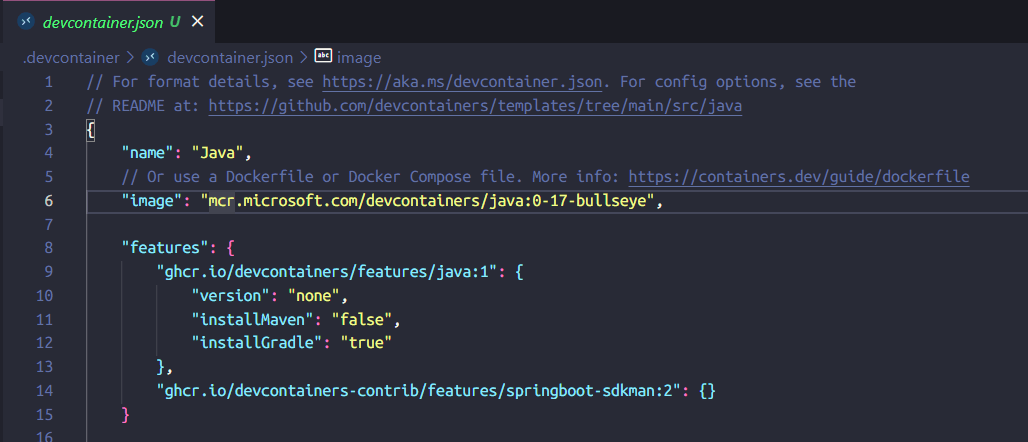Click the "none" value

pyautogui.click(x=313, y=295)
